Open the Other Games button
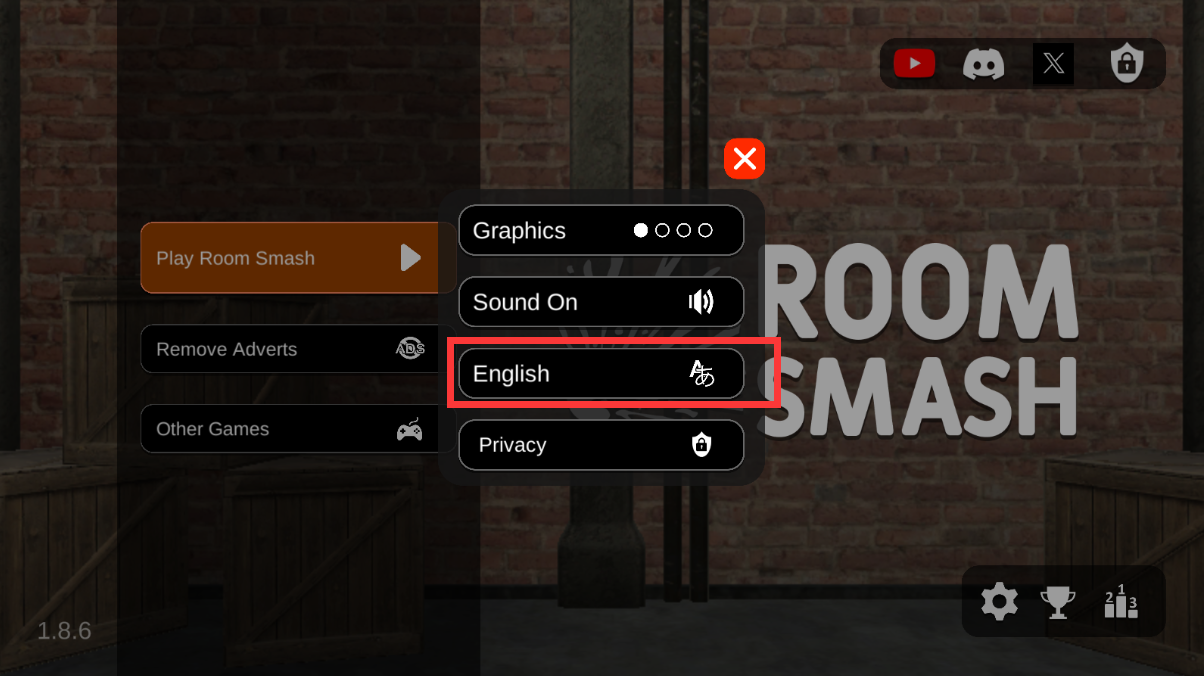 click(290, 429)
